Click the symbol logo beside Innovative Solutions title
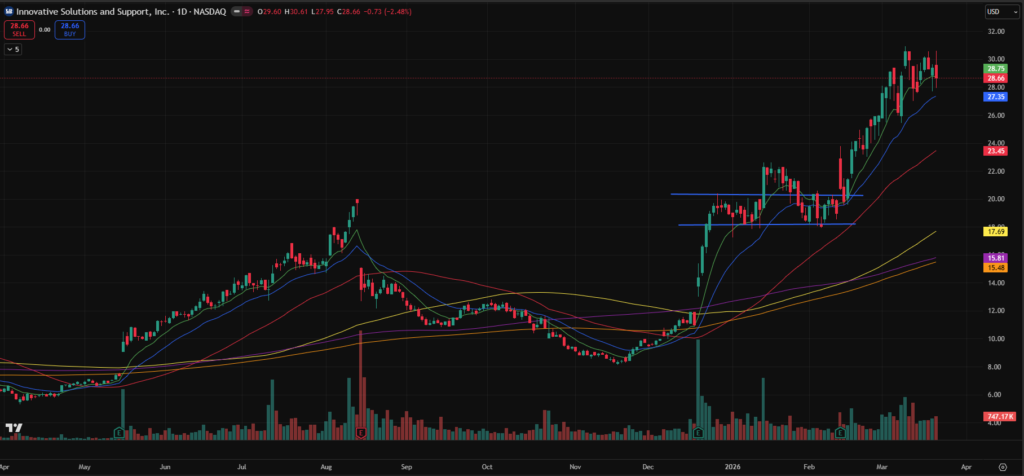1024x476 pixels. pos(8,11)
